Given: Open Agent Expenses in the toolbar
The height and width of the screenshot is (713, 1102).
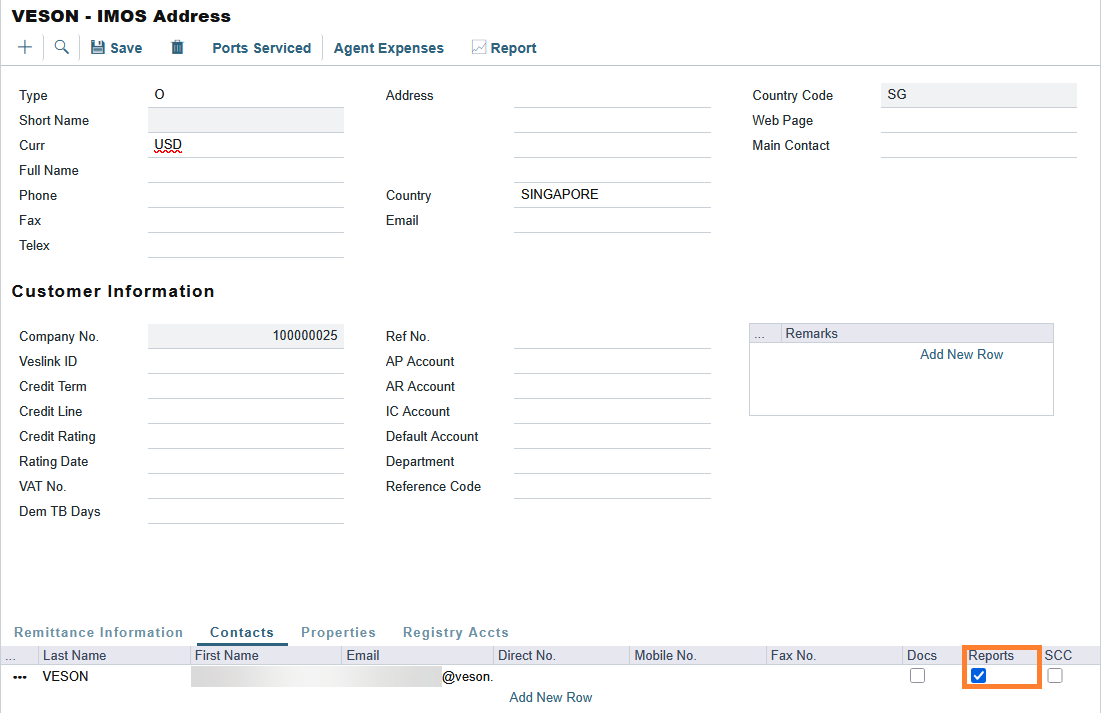Looking at the screenshot, I should [x=389, y=48].
